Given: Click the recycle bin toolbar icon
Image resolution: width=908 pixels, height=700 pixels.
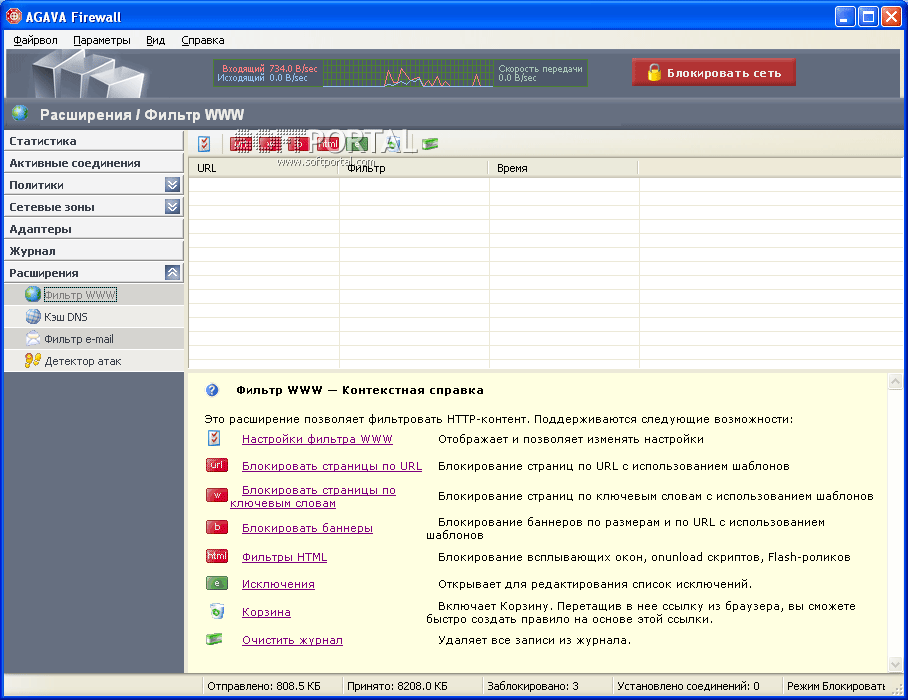Looking at the screenshot, I should tap(394, 144).
